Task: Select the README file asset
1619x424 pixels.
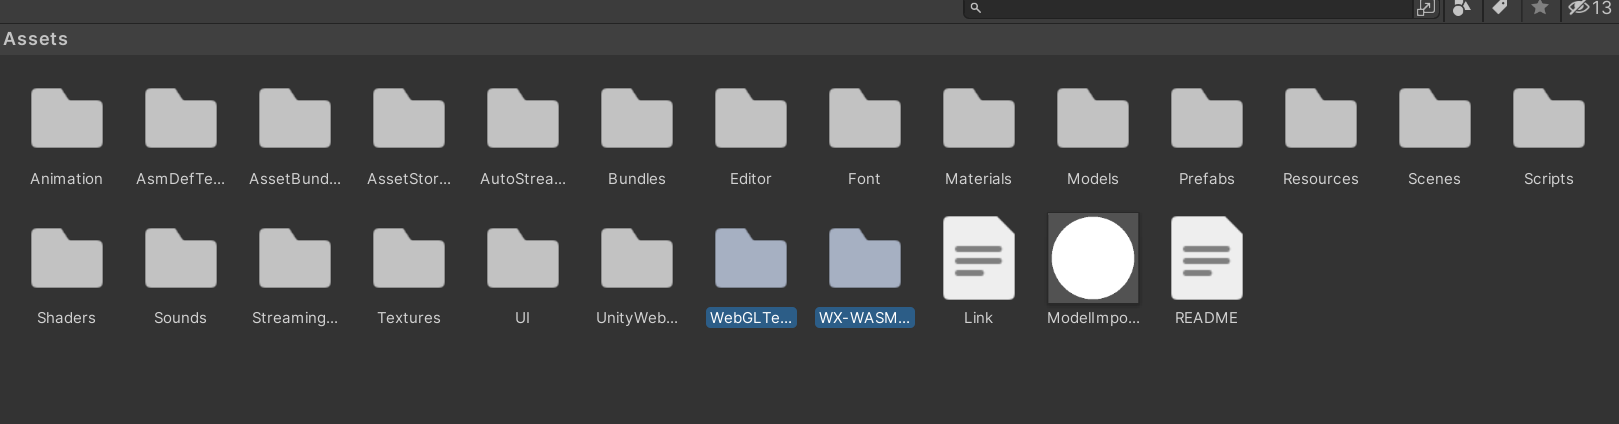Action: tap(1207, 259)
